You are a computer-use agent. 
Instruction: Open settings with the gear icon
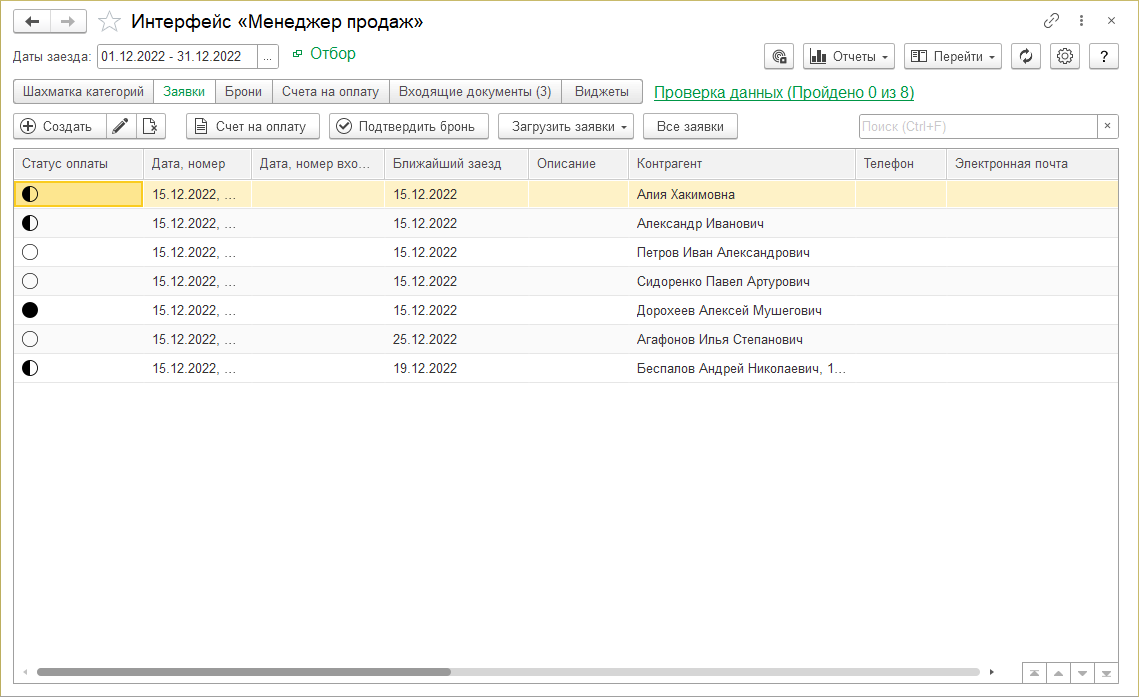pos(1065,57)
